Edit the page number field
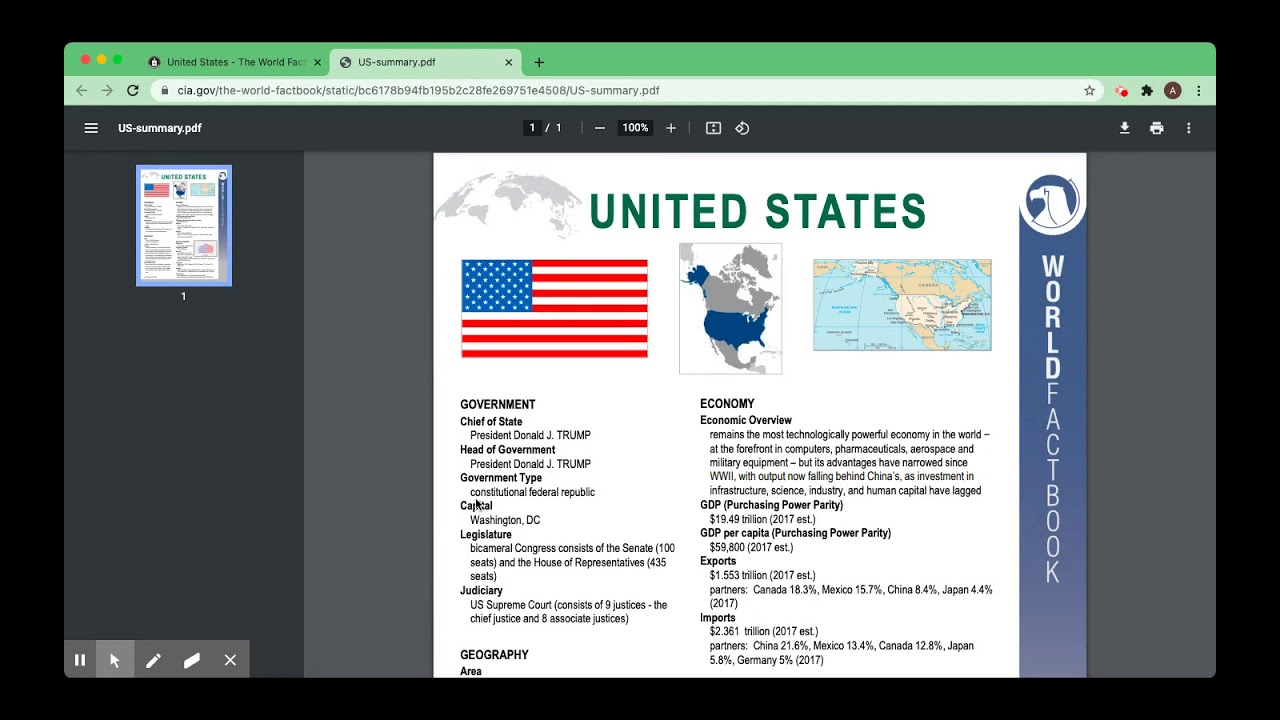 [532, 128]
